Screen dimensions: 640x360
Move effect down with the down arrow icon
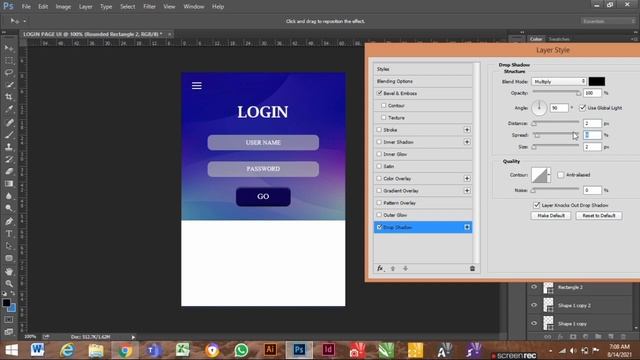click(x=405, y=269)
